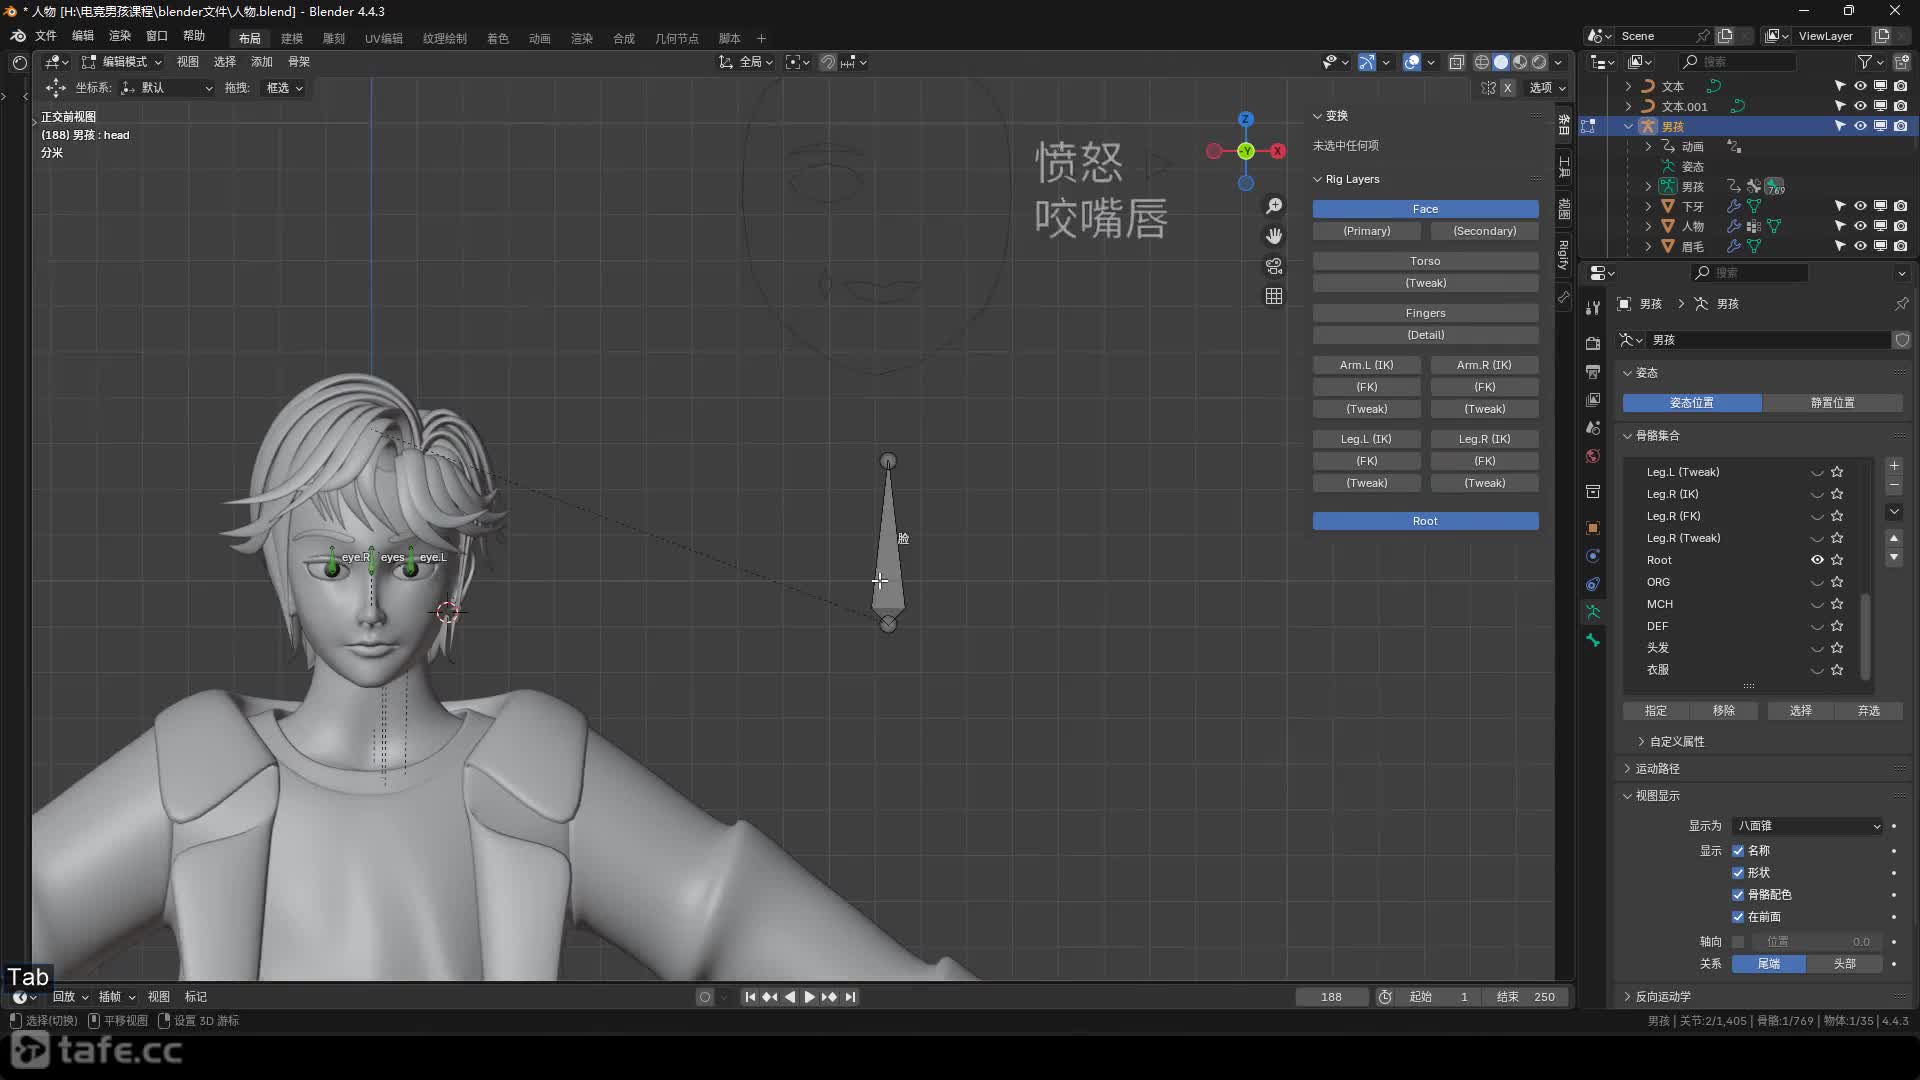Viewport: 1920px width, 1080px height.
Task: Open the 显示为 八面锥 dropdown
Action: [x=1808, y=826]
